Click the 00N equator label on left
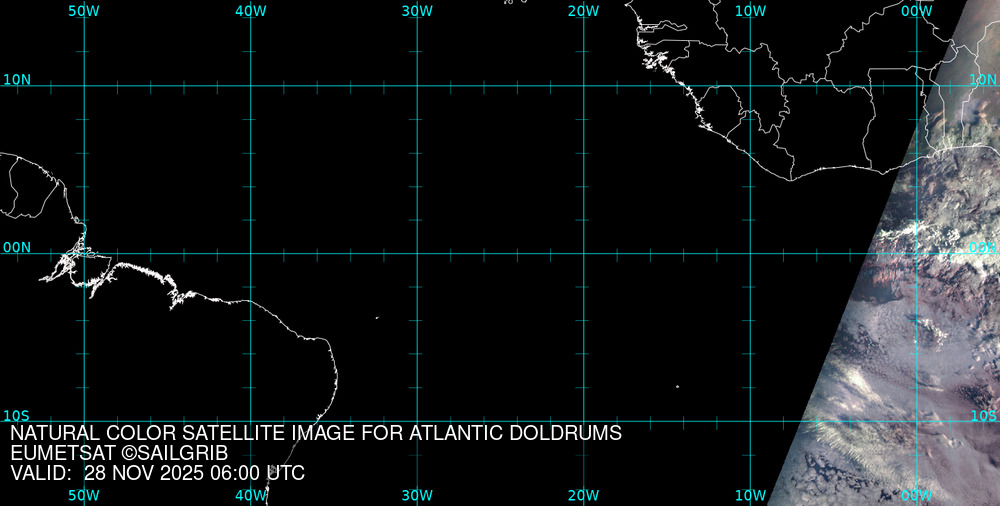The height and width of the screenshot is (506, 1000). tap(17, 247)
